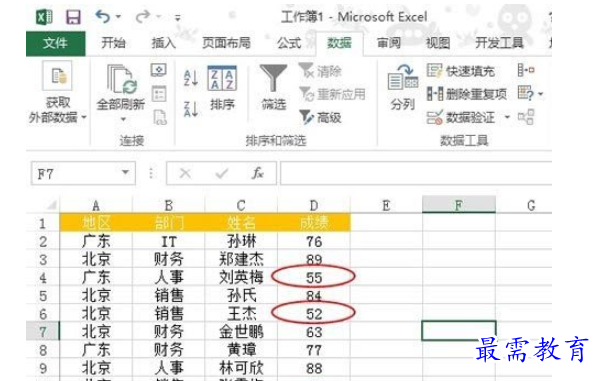Select column A header
The height and width of the screenshot is (381, 597).
point(96,206)
